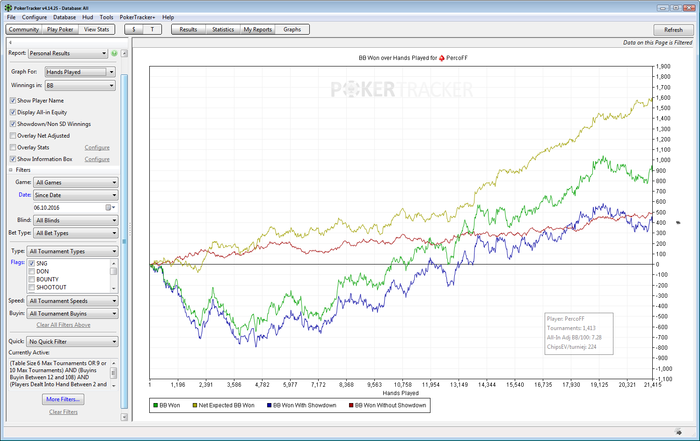
Task: Check the BOUNTY flag
Action: (x=32, y=279)
